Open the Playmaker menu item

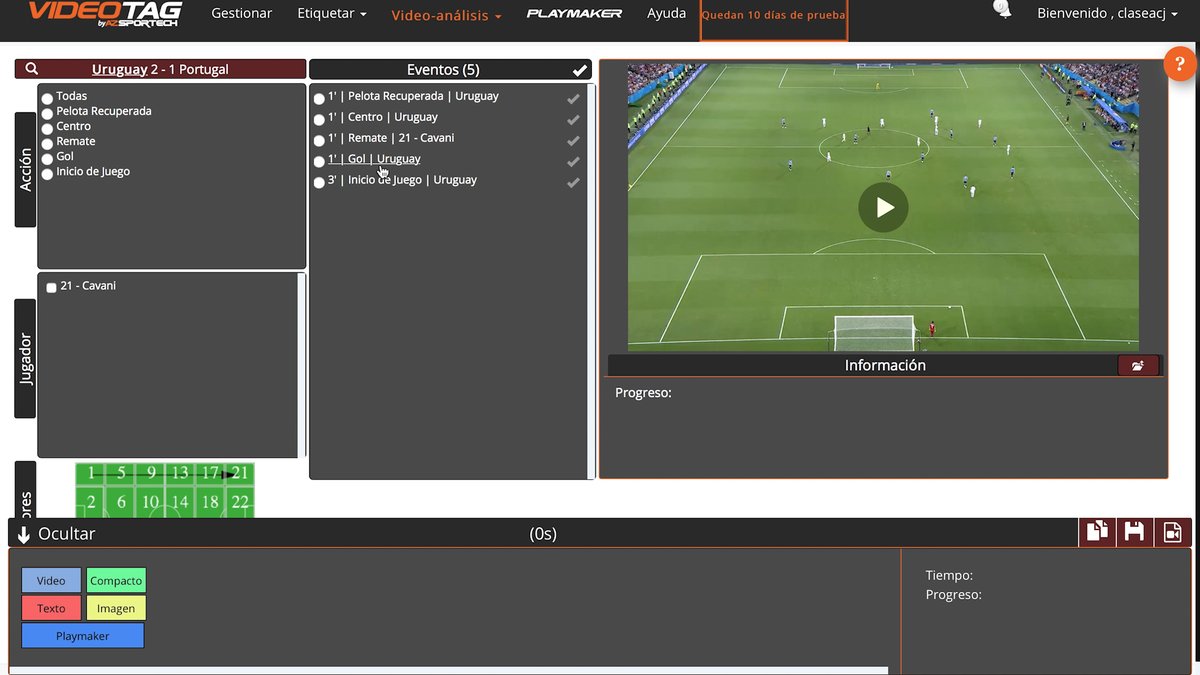click(574, 14)
